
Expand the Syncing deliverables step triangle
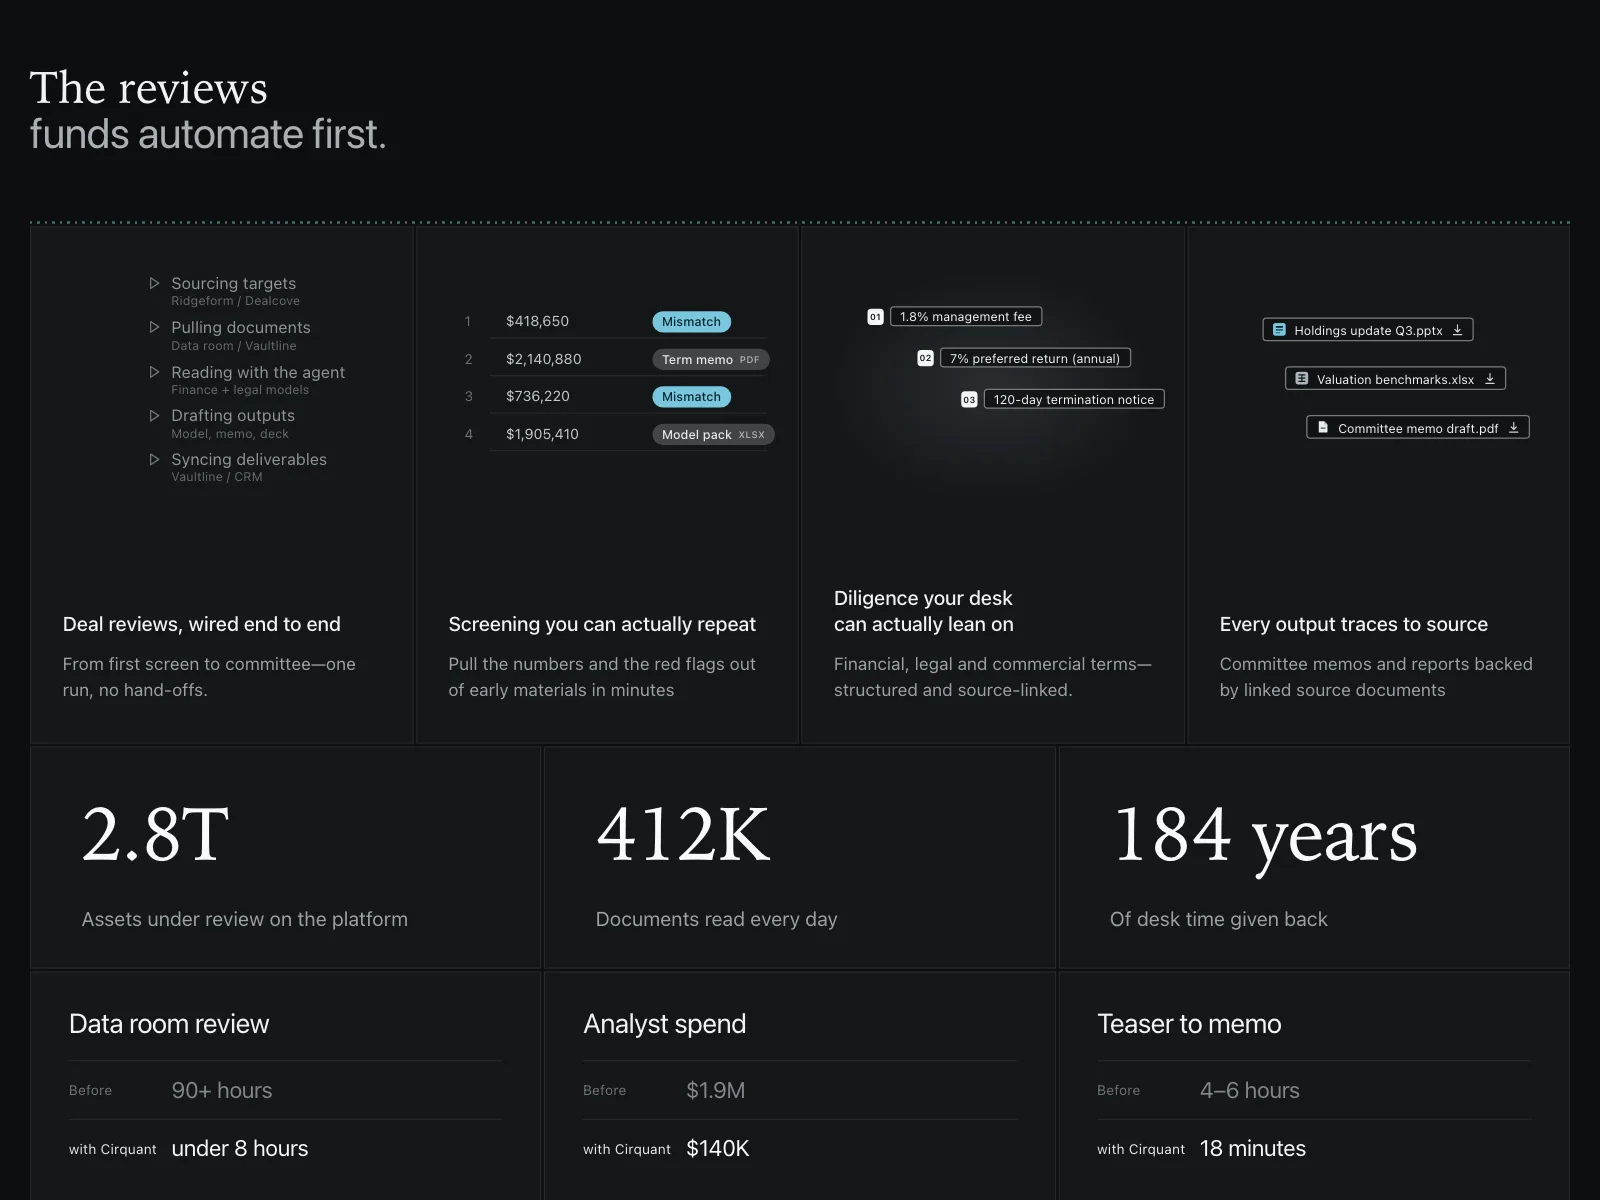pyautogui.click(x=154, y=460)
